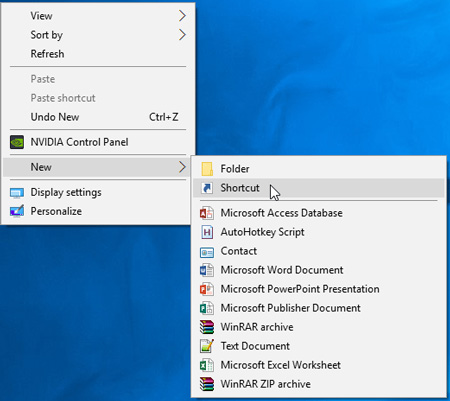
Task: Click the Microsoft Access Database icon
Action: coord(207,213)
